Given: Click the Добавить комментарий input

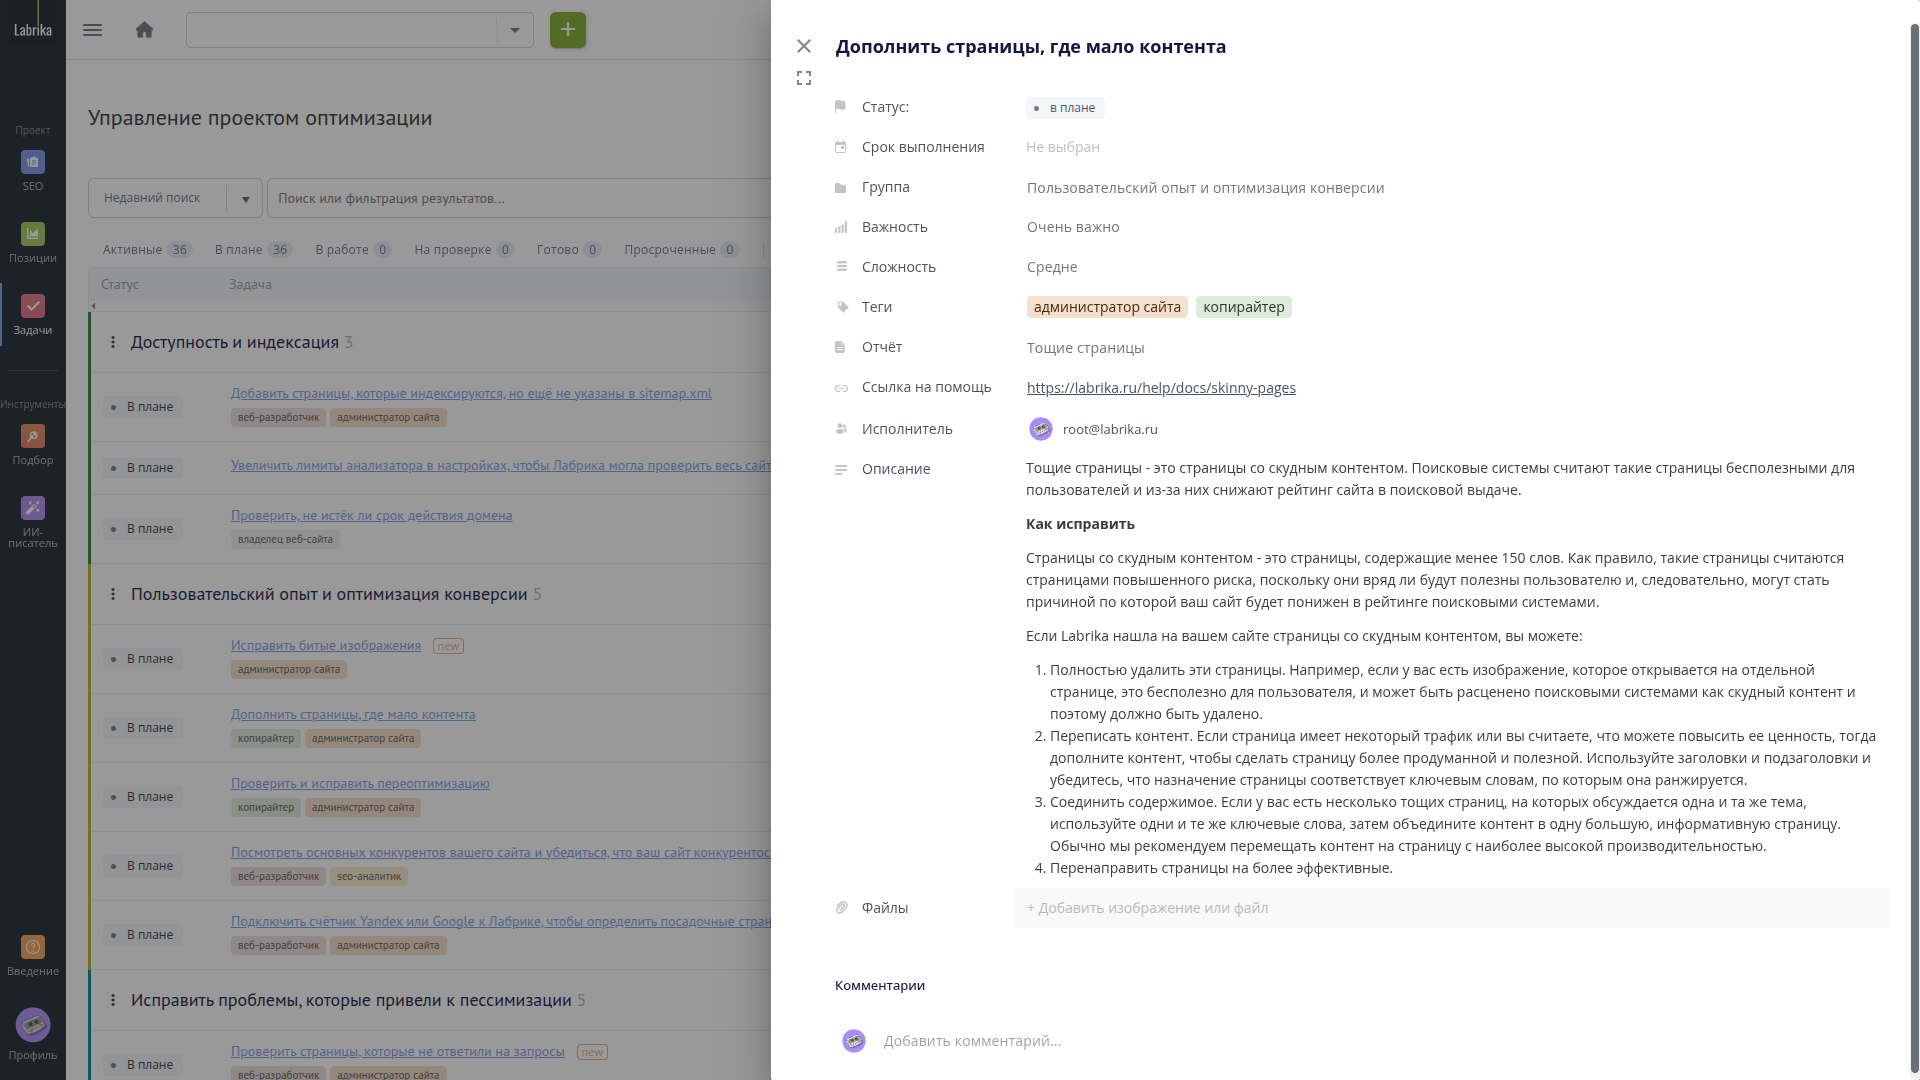Looking at the screenshot, I should point(972,1041).
